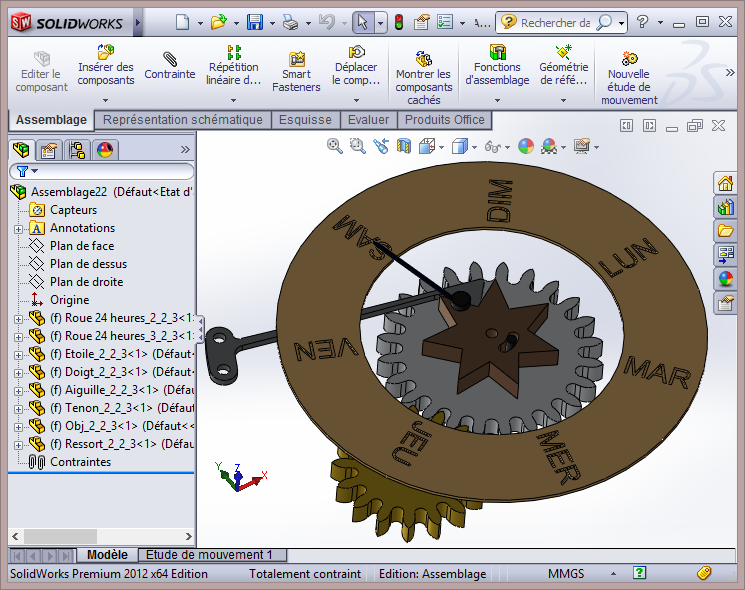Open Répétition linéaire dropdown arrow
Viewport: 745px width, 590px height.
pyautogui.click(x=233, y=100)
